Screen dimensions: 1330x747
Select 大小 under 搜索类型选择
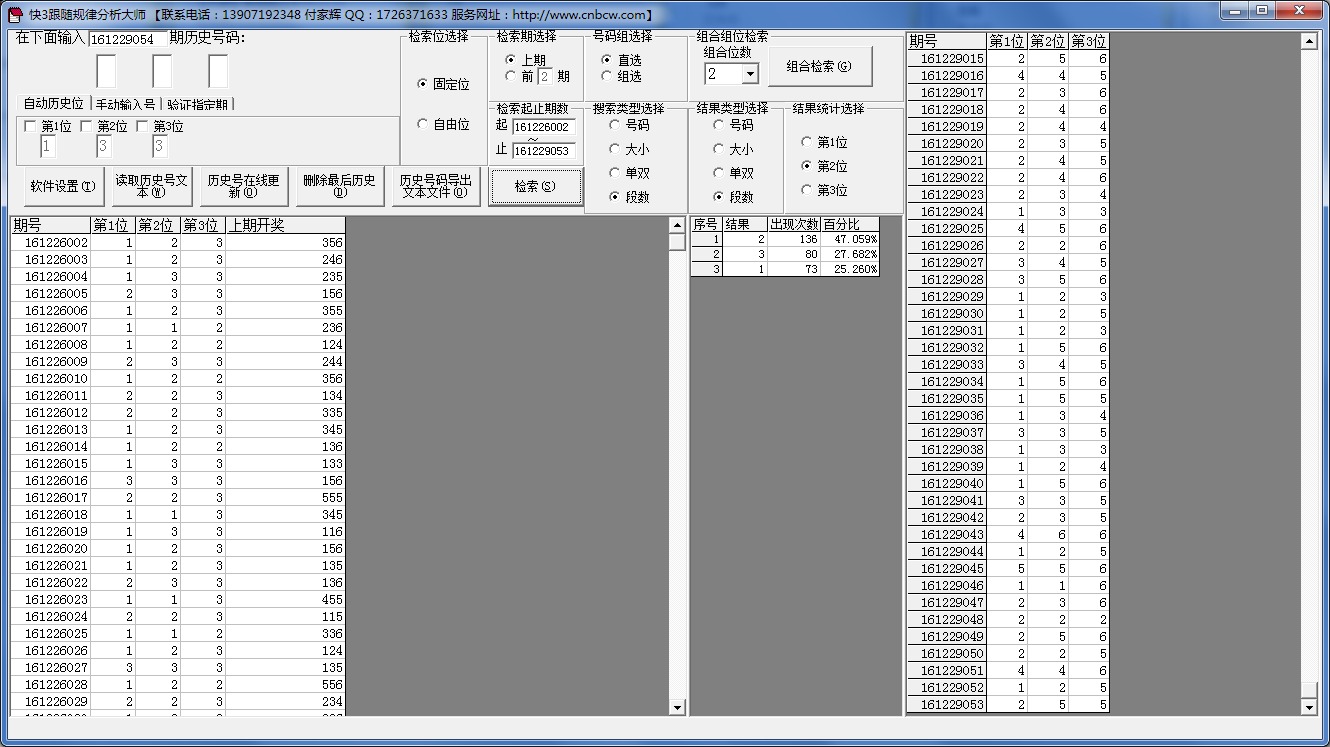(615, 149)
